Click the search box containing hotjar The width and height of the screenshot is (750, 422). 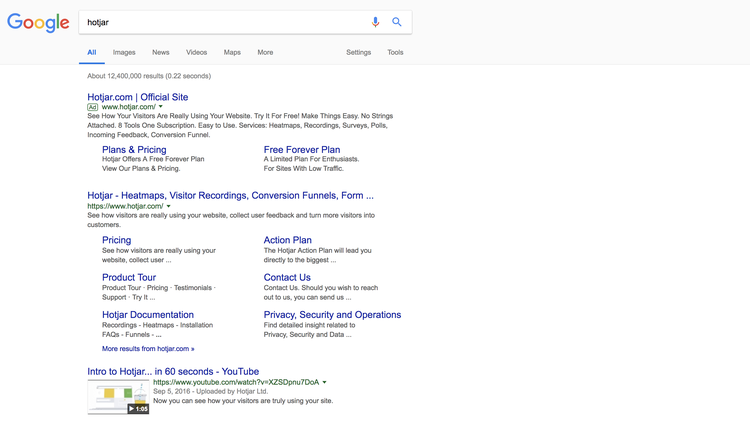[x=245, y=22]
